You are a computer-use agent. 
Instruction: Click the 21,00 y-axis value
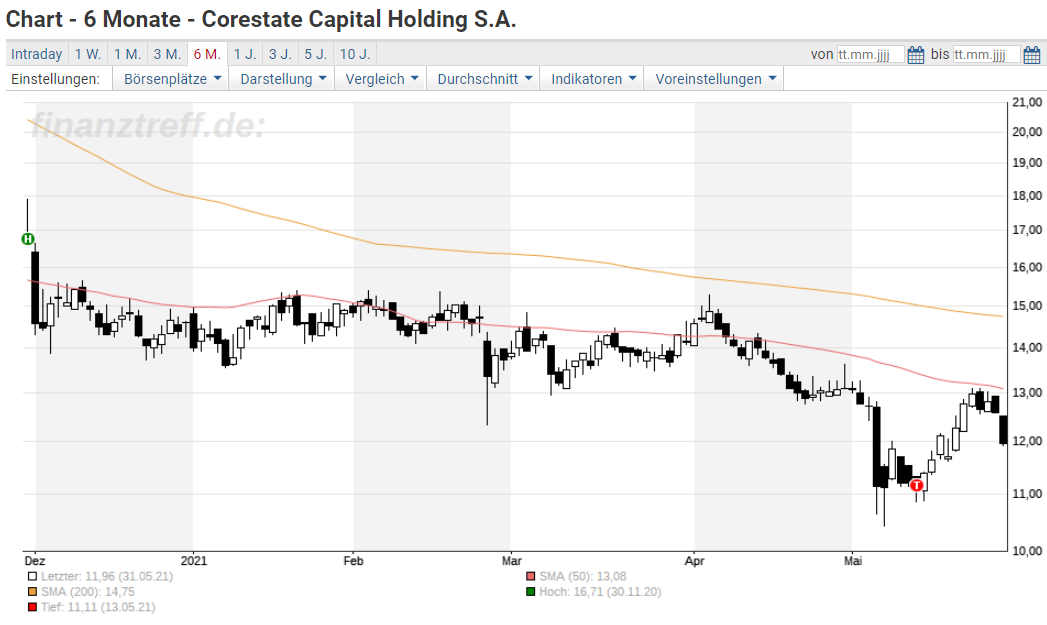point(1027,102)
